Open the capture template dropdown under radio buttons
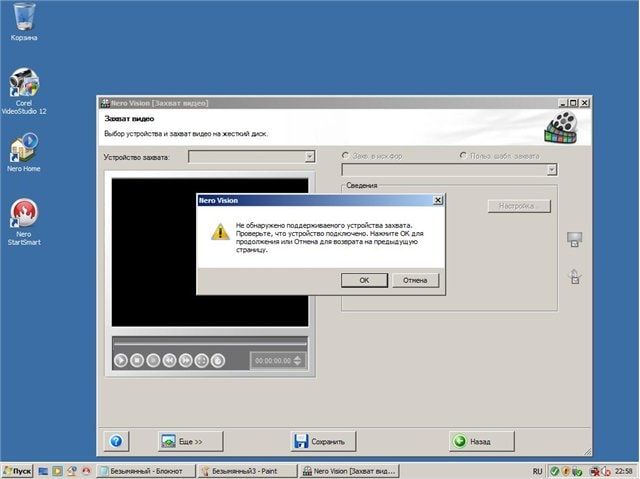640x479 pixels. point(552,170)
